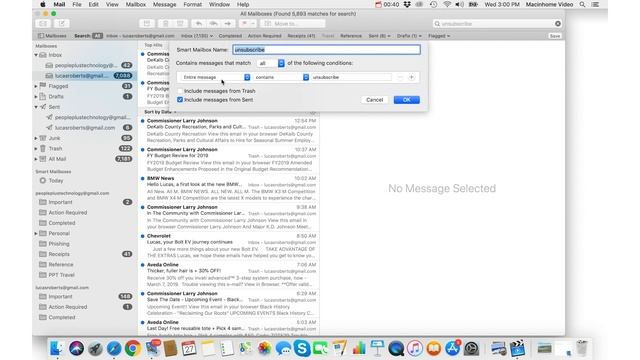Add a condition with the plus icon
Screen dimensions: 640x360
(411, 77)
